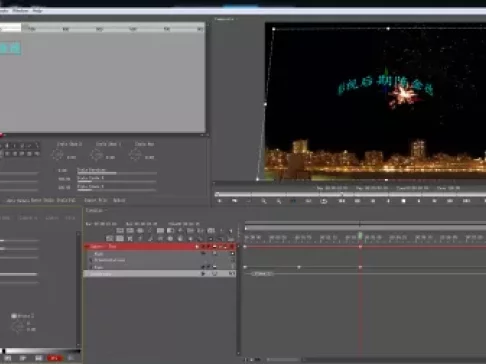The width and height of the screenshot is (486, 364).
Task: Stop playback with the square stop button
Action: coord(403,201)
